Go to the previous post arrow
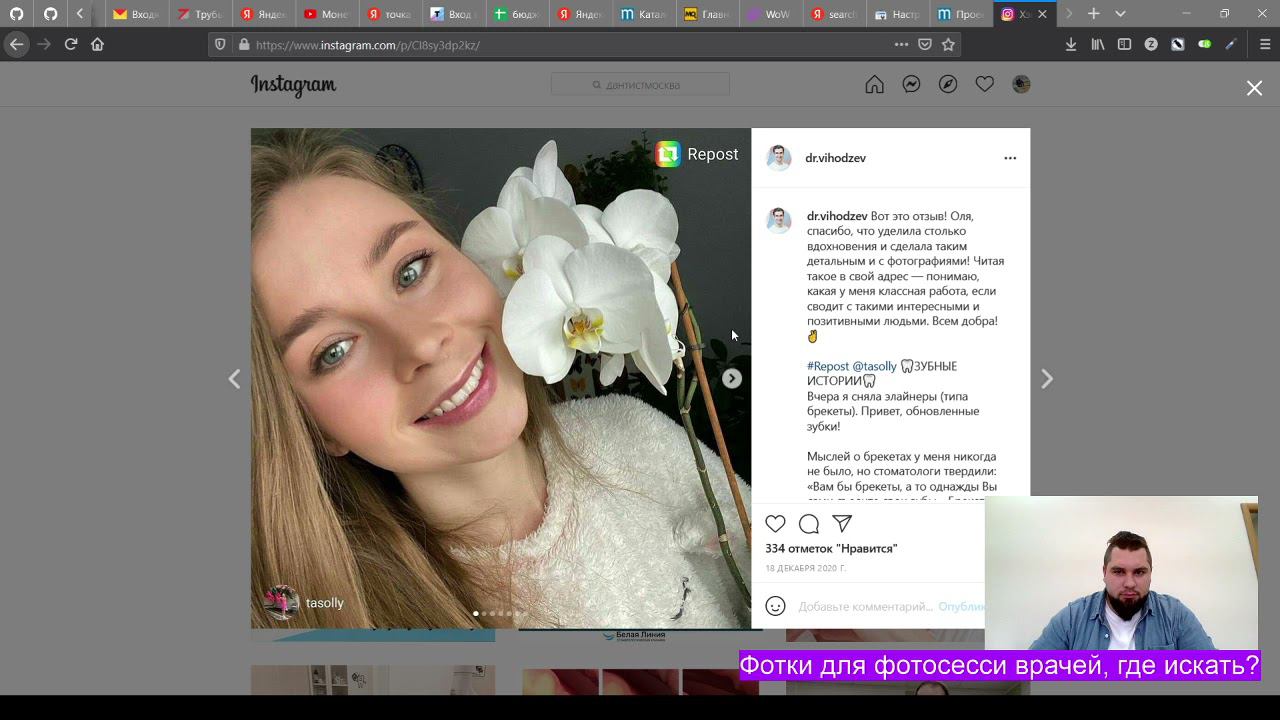The image size is (1280, 720). (234, 379)
